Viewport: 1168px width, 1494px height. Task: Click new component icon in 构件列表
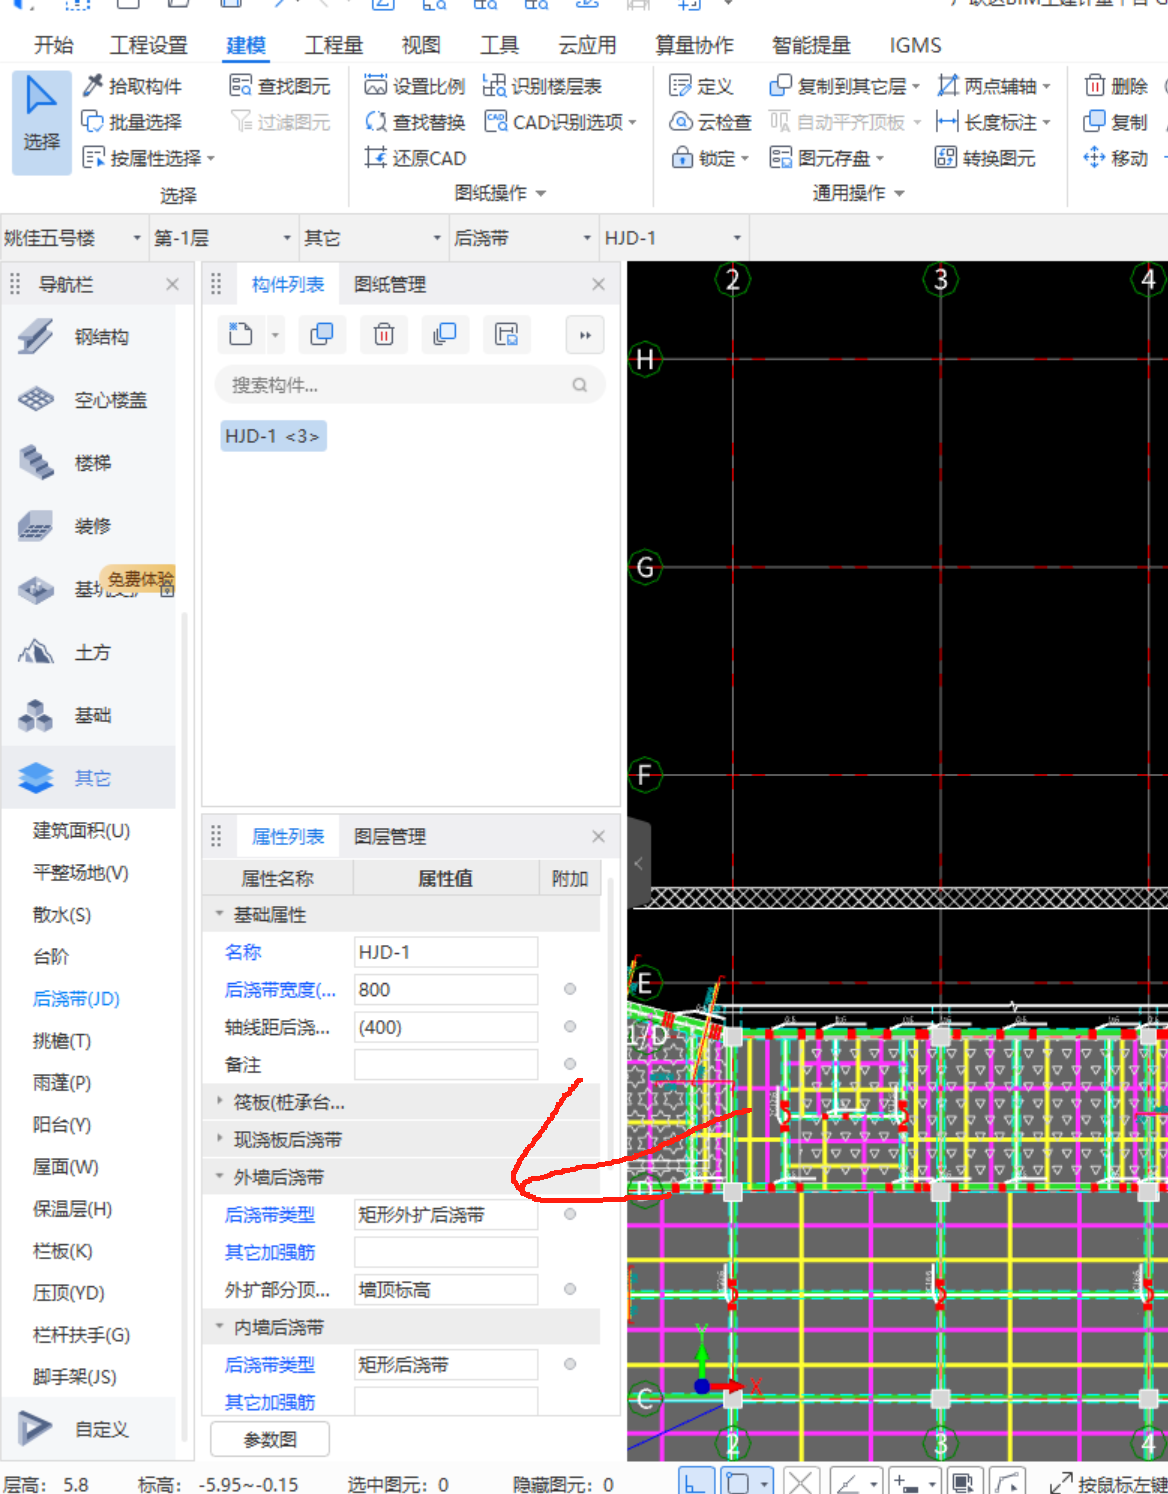pyautogui.click(x=241, y=334)
